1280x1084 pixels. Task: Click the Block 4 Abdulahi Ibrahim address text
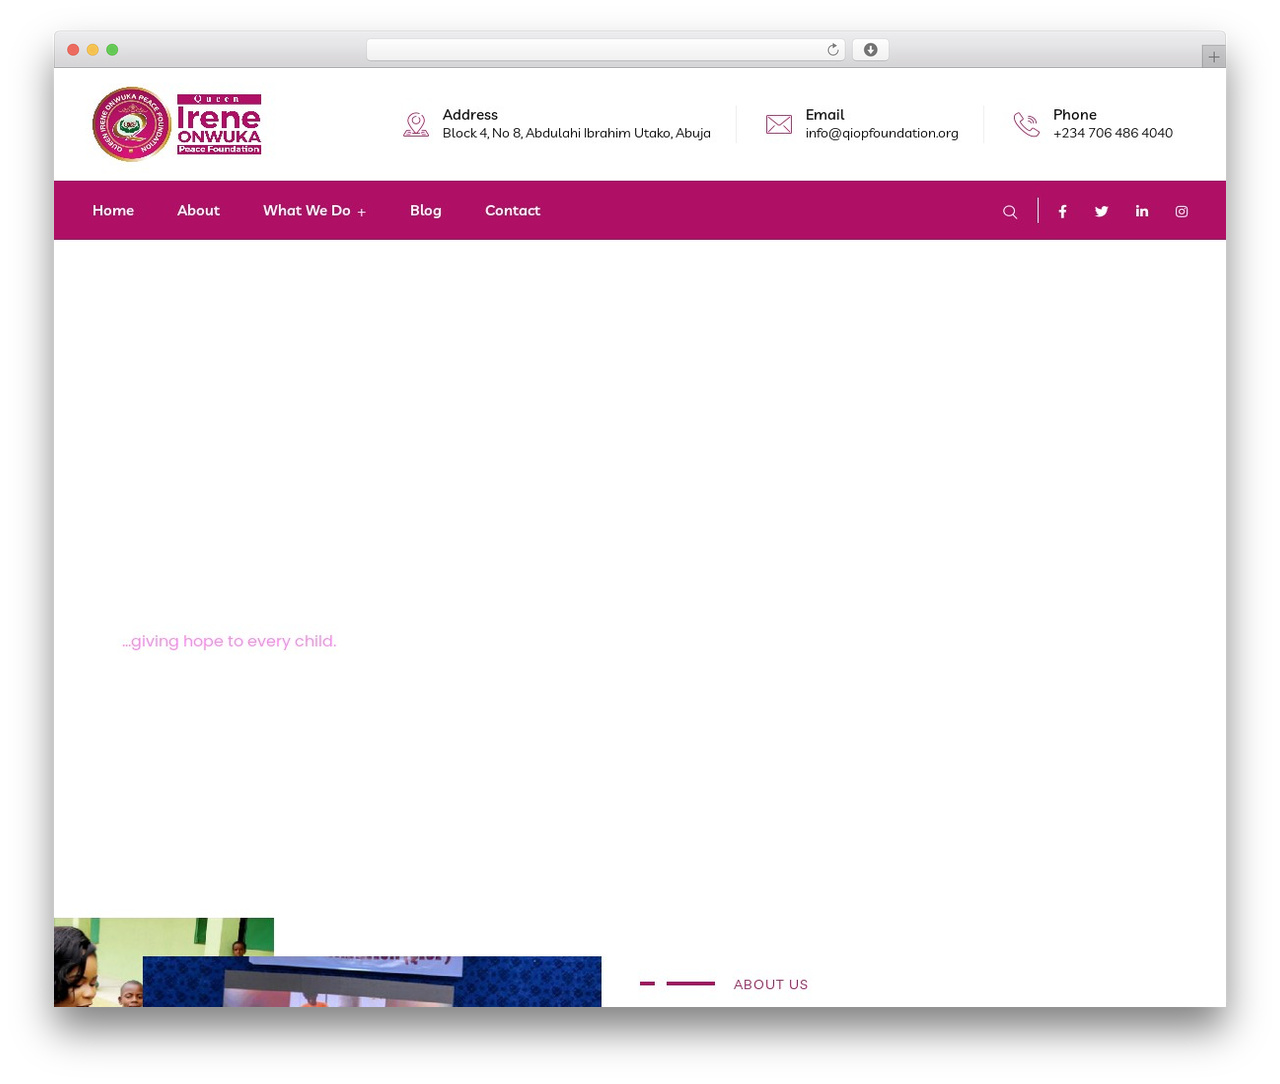577,133
